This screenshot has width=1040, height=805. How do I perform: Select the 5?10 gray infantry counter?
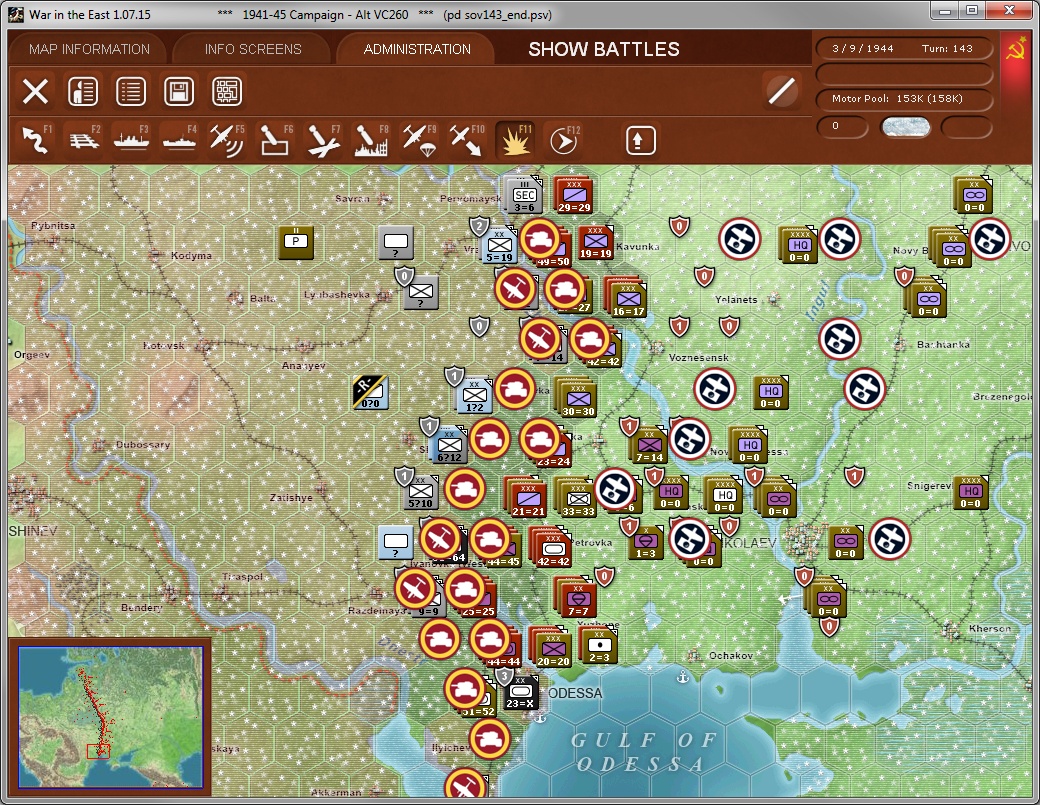pos(421,491)
